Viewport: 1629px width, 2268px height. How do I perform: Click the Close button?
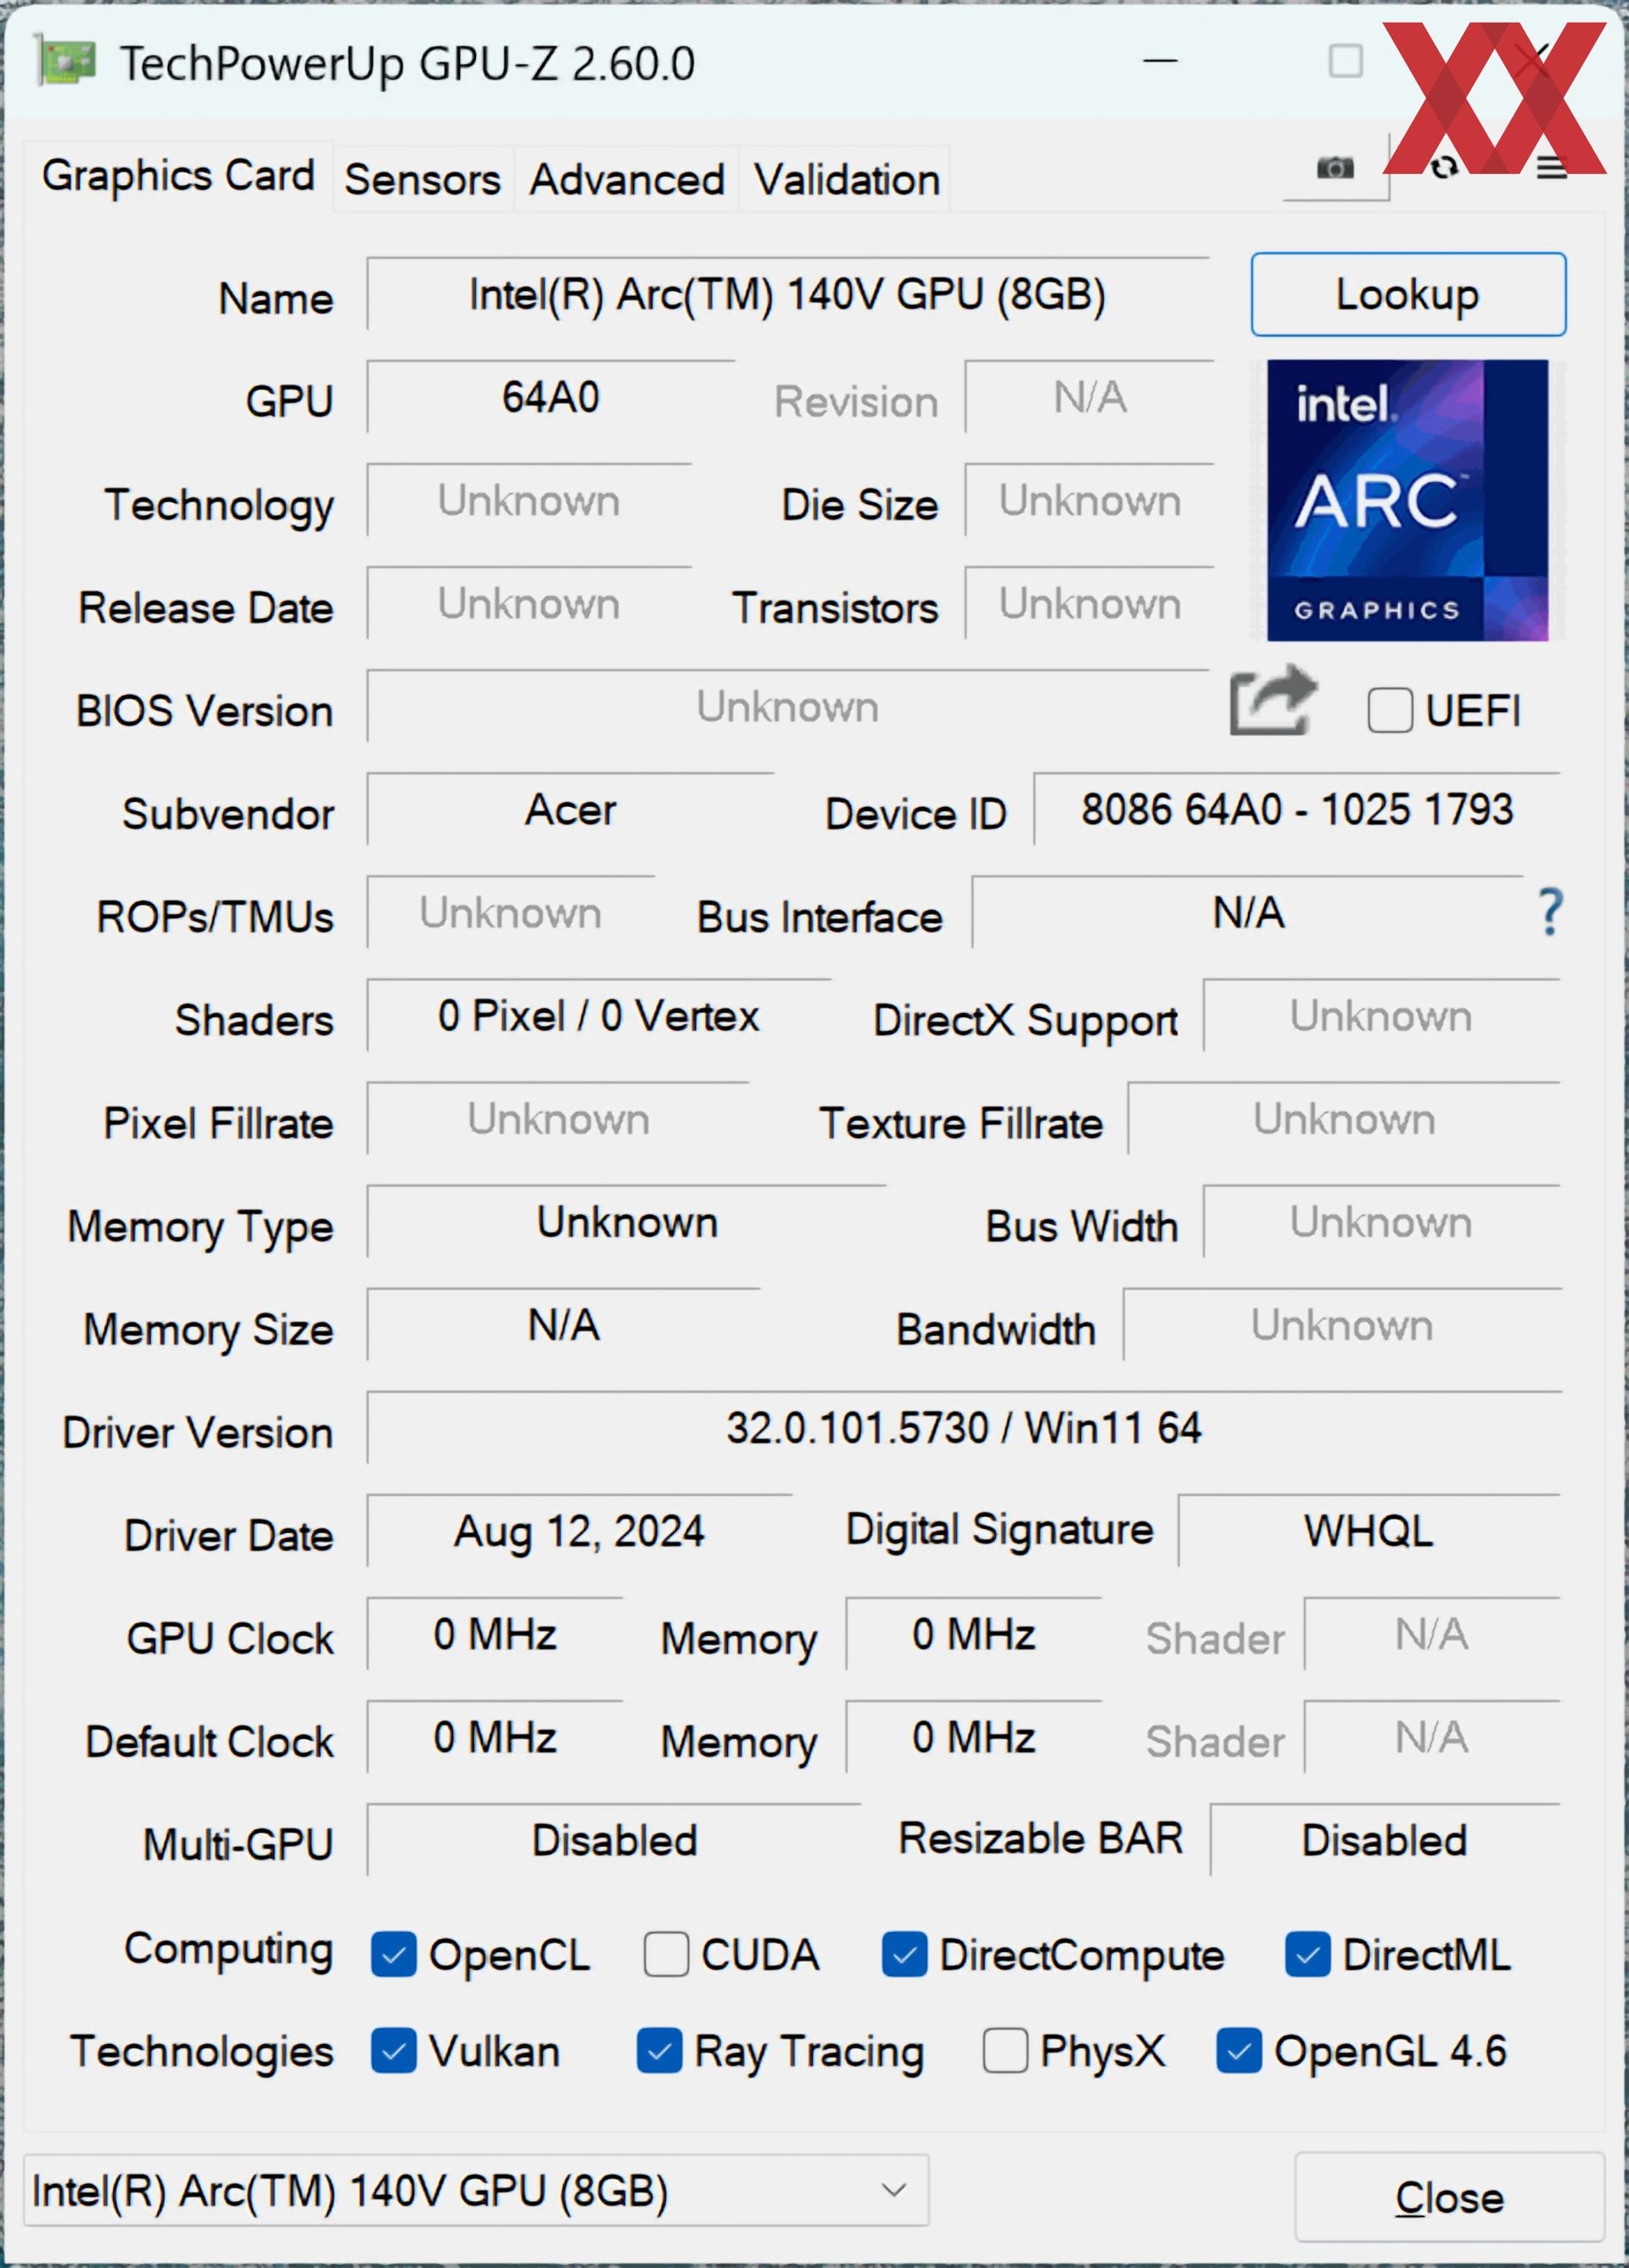tap(1449, 2197)
